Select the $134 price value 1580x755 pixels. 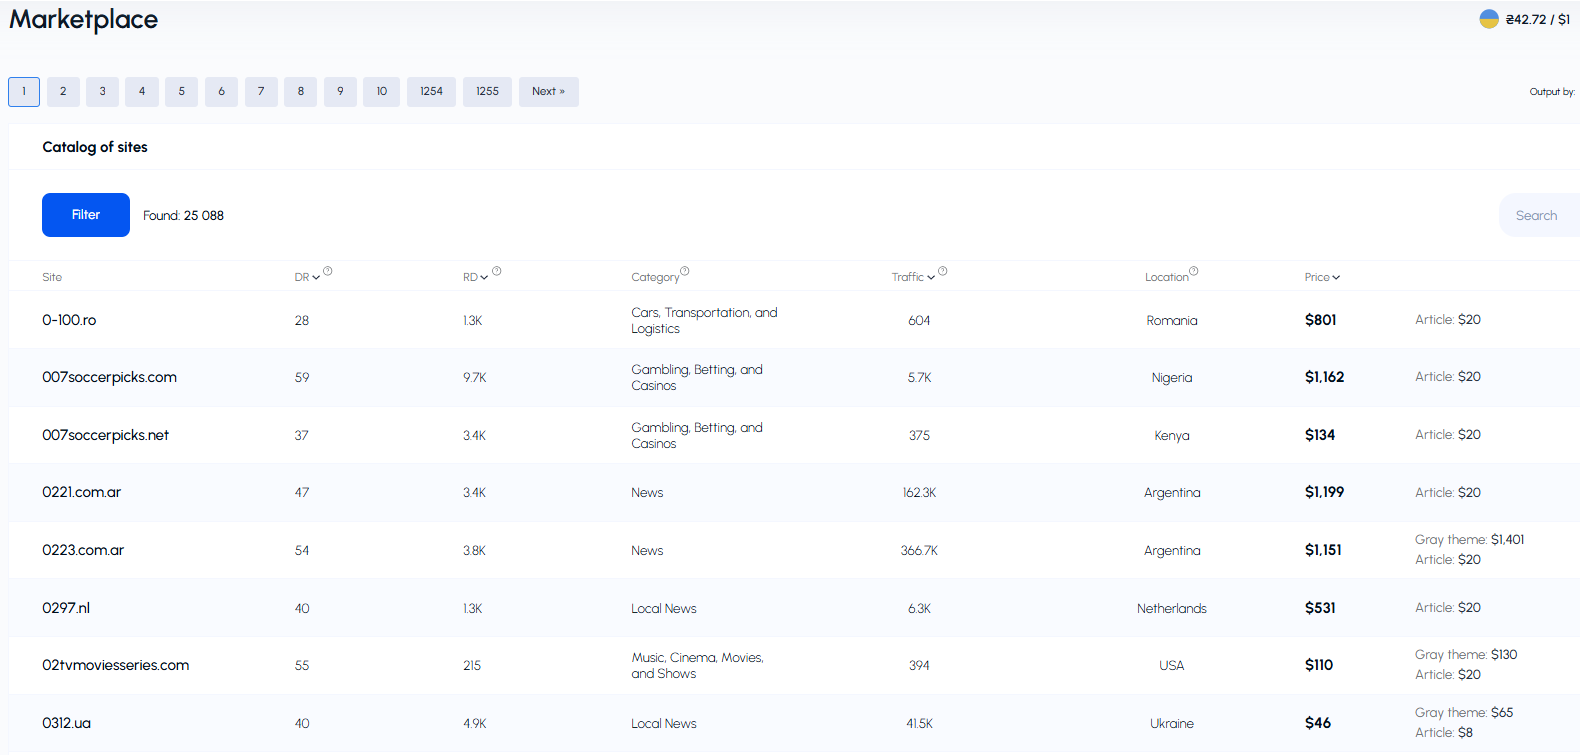pos(1320,435)
